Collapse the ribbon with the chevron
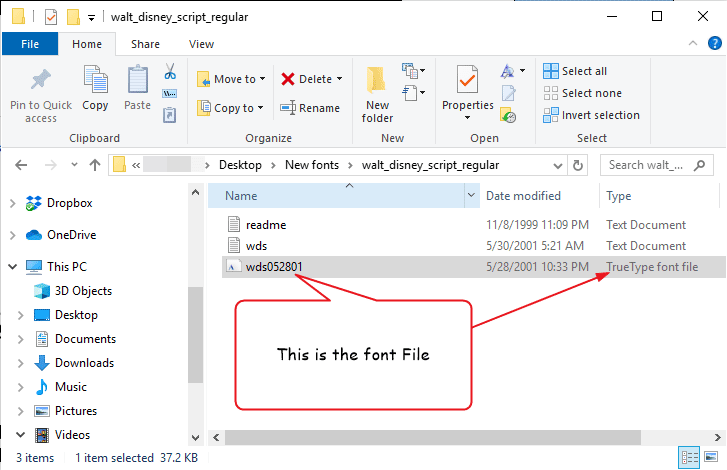 pyautogui.click(x=693, y=43)
